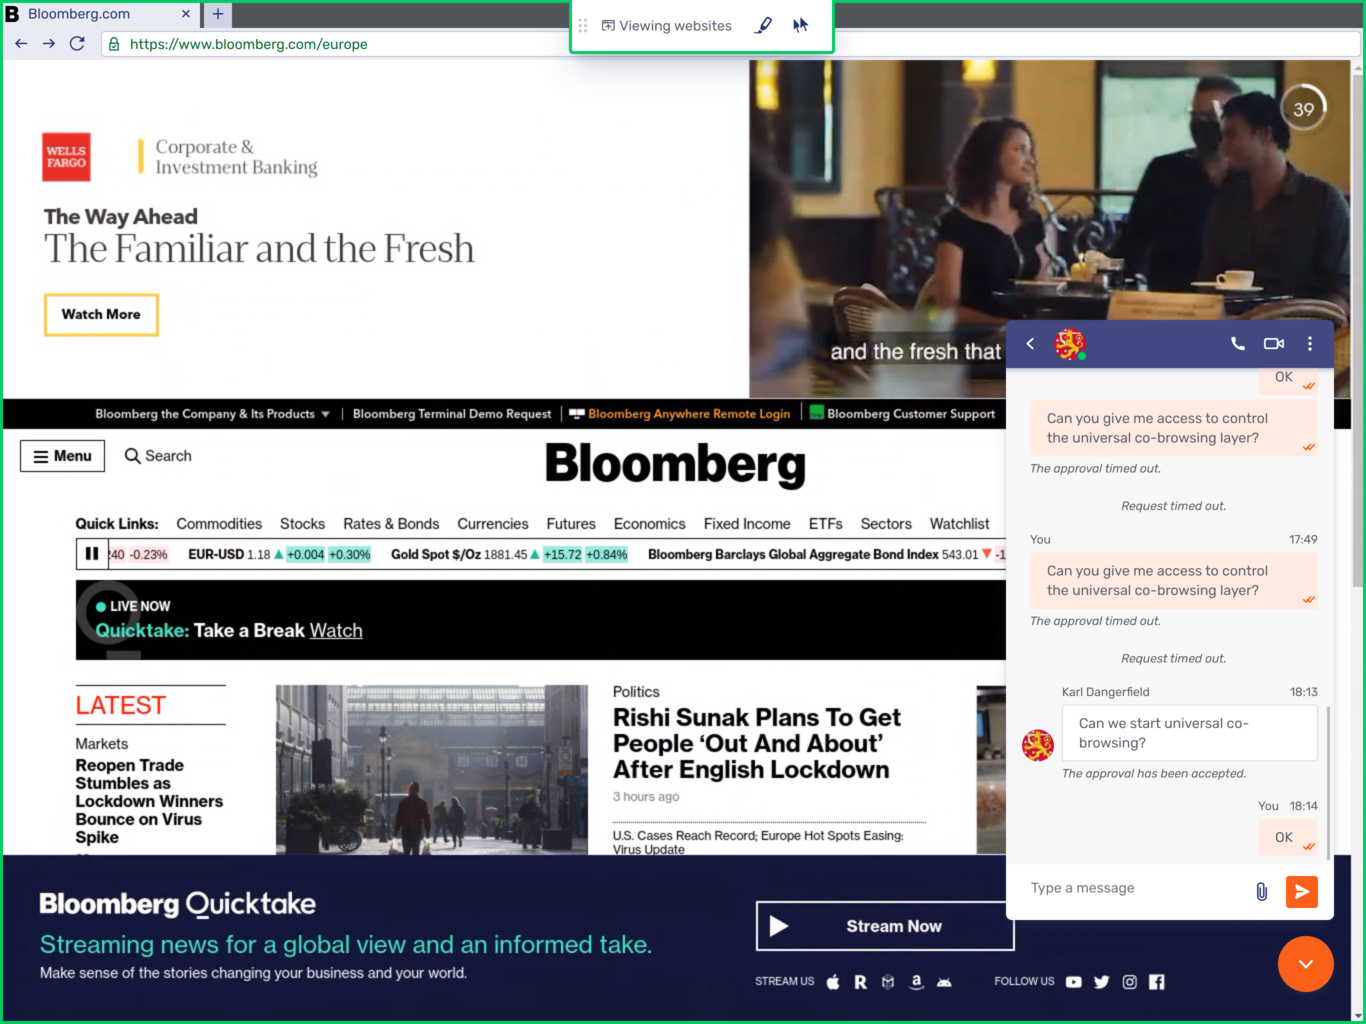1366x1024 pixels.
Task: Follow Bloomberg on Twitter via the bird icon
Action: [1101, 981]
